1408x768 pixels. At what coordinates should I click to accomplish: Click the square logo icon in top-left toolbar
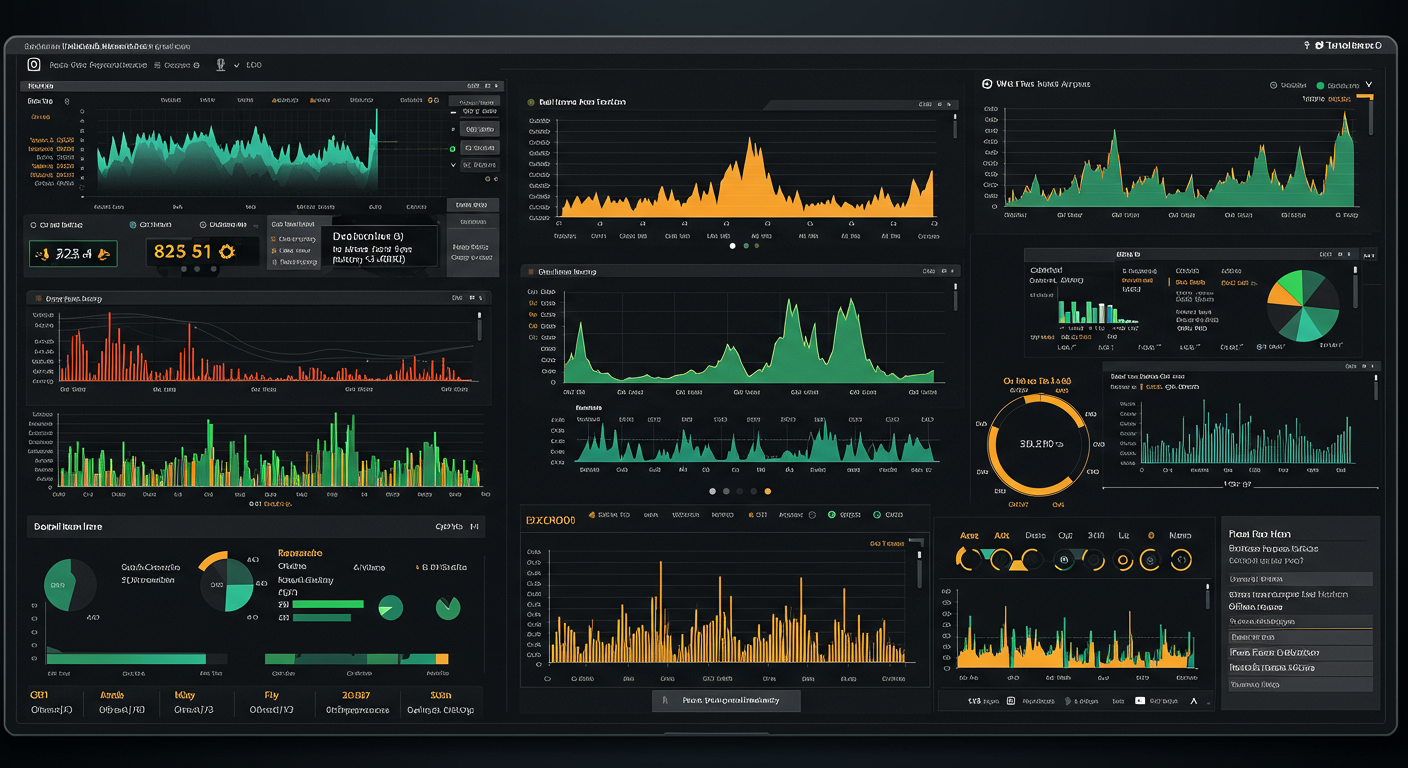[x=34, y=65]
